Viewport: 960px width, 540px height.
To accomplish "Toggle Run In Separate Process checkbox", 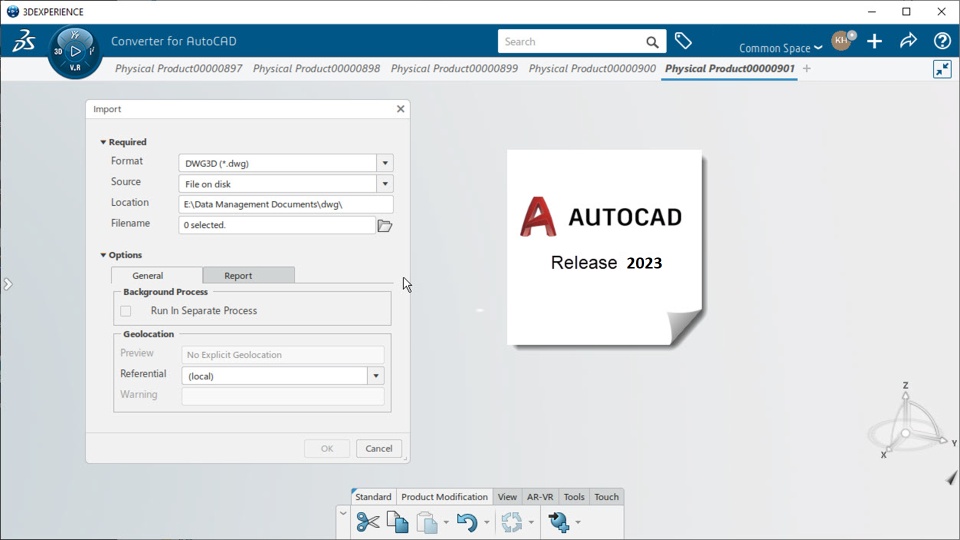I will pyautogui.click(x=126, y=311).
